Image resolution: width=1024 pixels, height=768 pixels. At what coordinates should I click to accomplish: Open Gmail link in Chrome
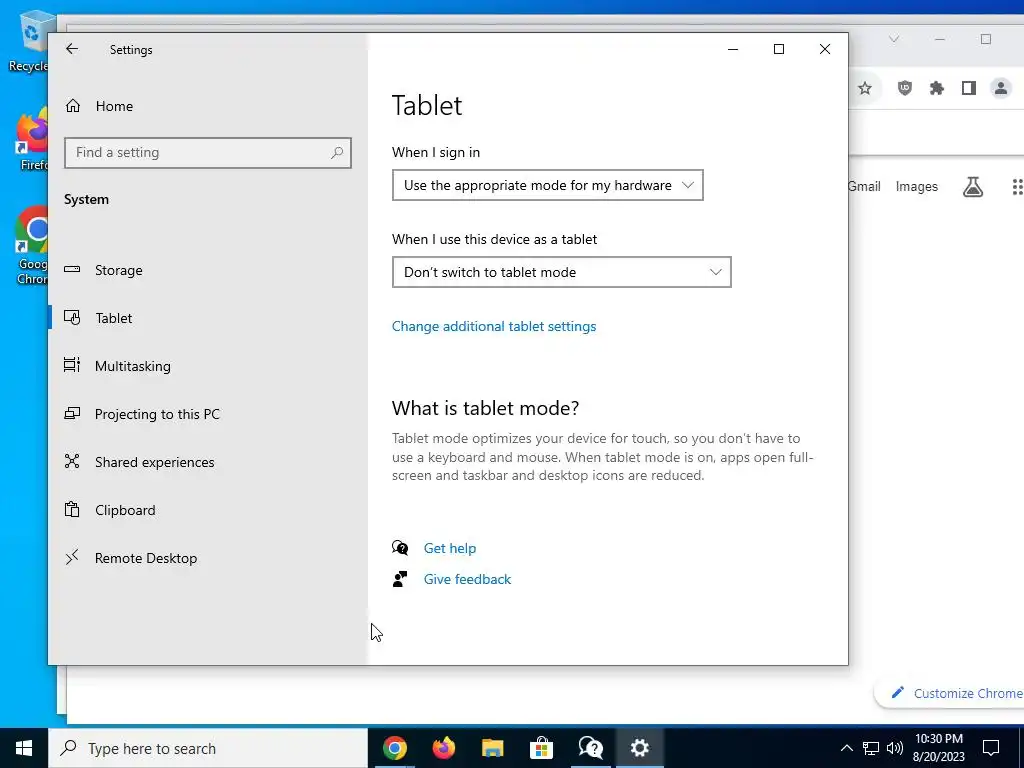[864, 187]
